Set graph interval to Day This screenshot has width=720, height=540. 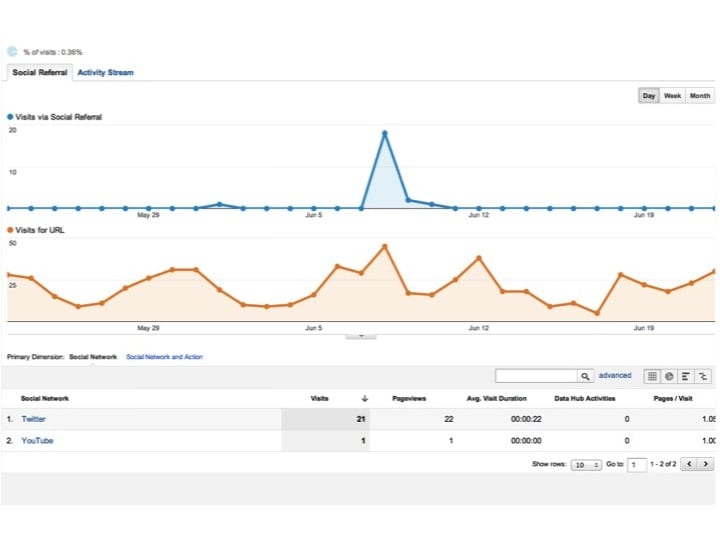[649, 96]
